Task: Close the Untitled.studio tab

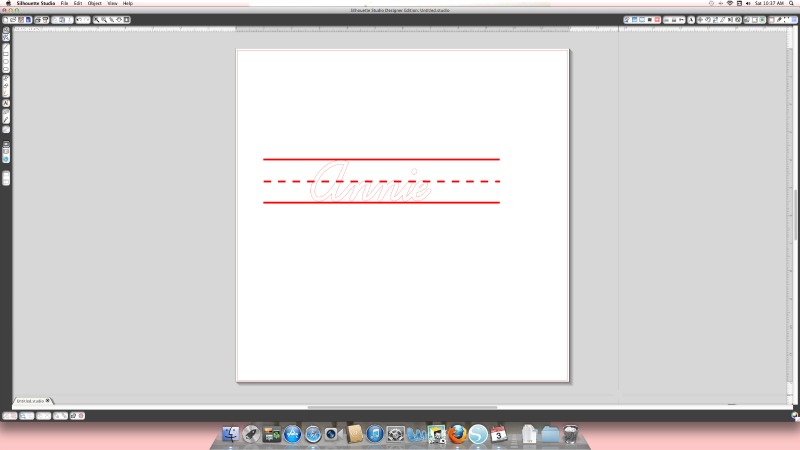Action: (x=48, y=400)
